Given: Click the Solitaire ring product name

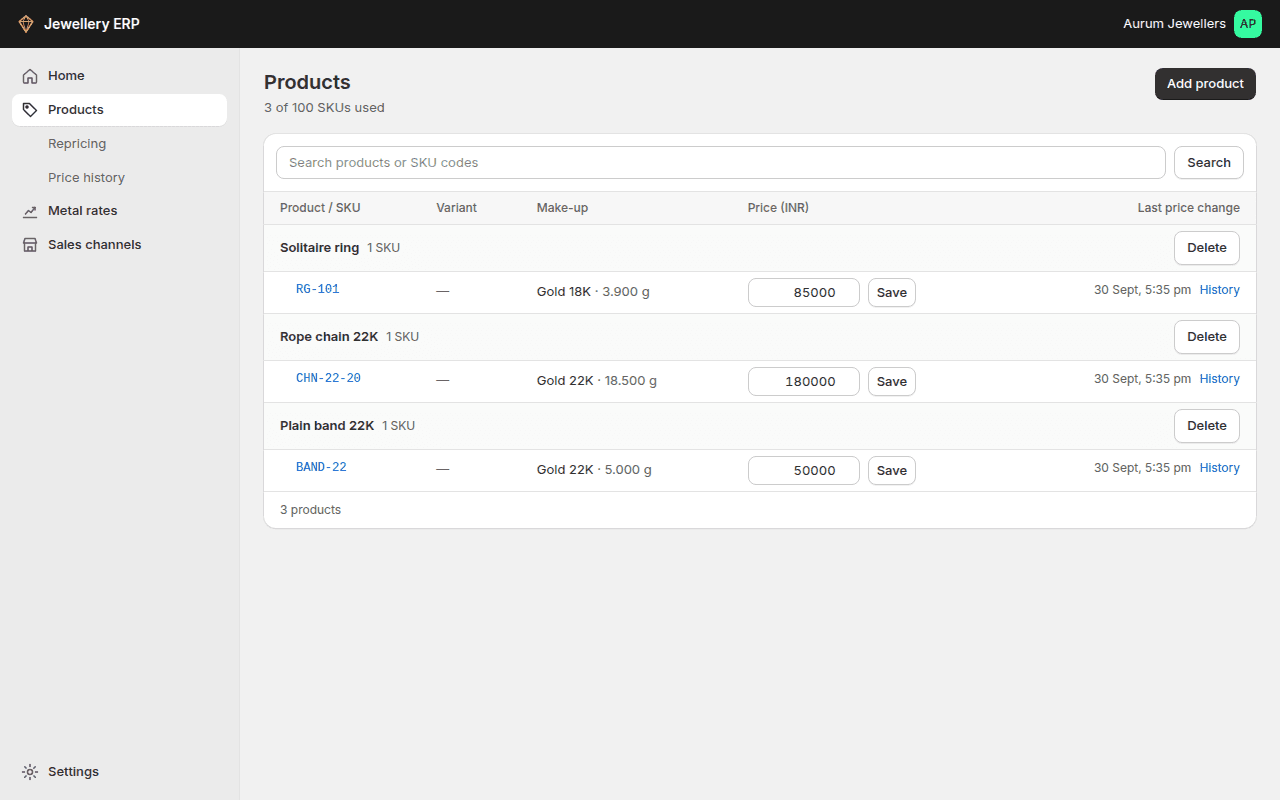Looking at the screenshot, I should pyautogui.click(x=319, y=248).
